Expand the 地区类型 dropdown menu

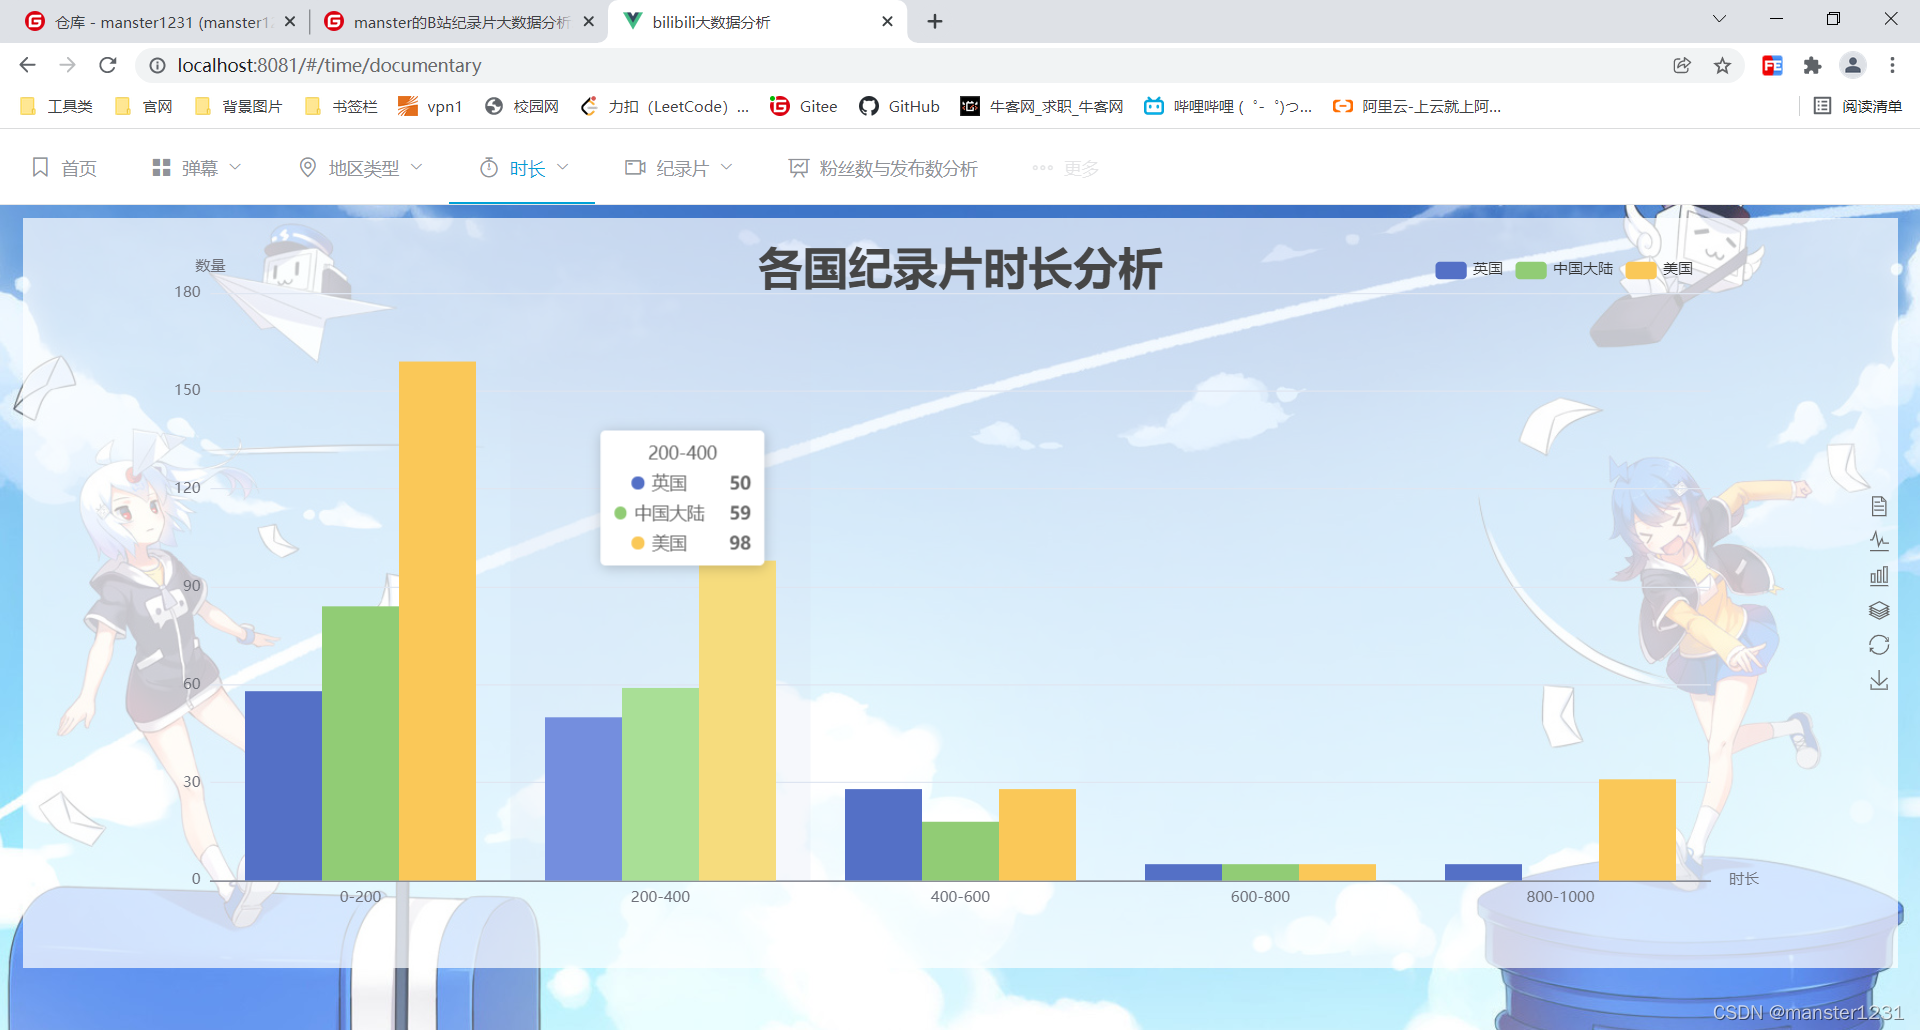point(361,168)
